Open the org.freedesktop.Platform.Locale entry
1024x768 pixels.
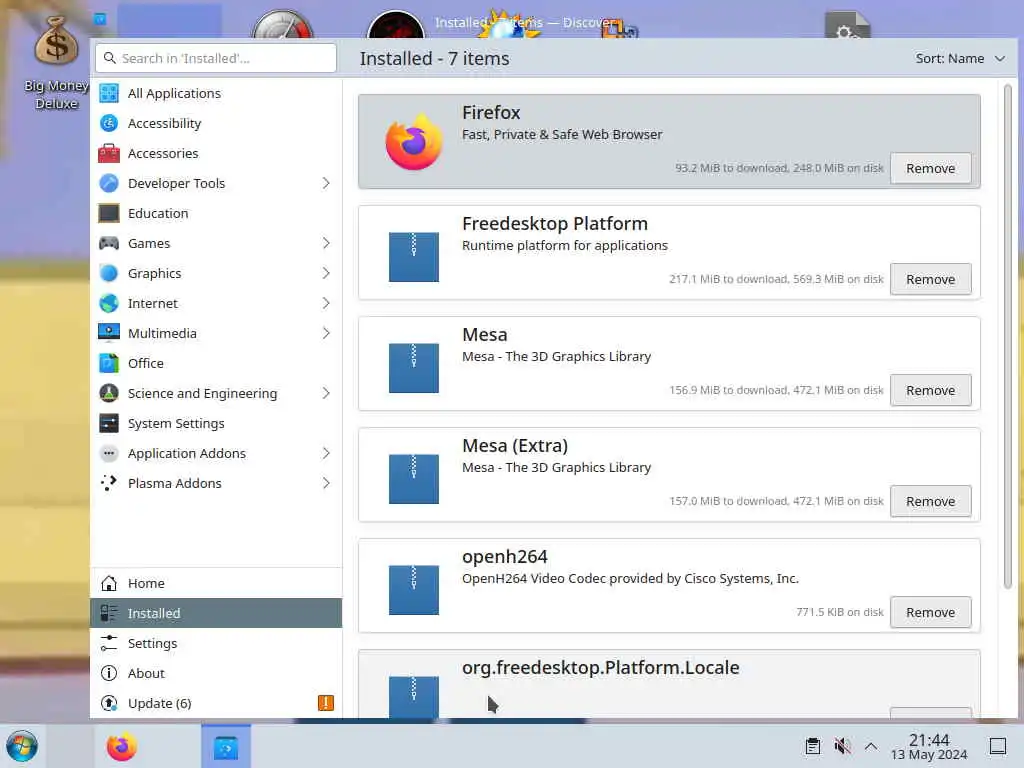pyautogui.click(x=669, y=684)
